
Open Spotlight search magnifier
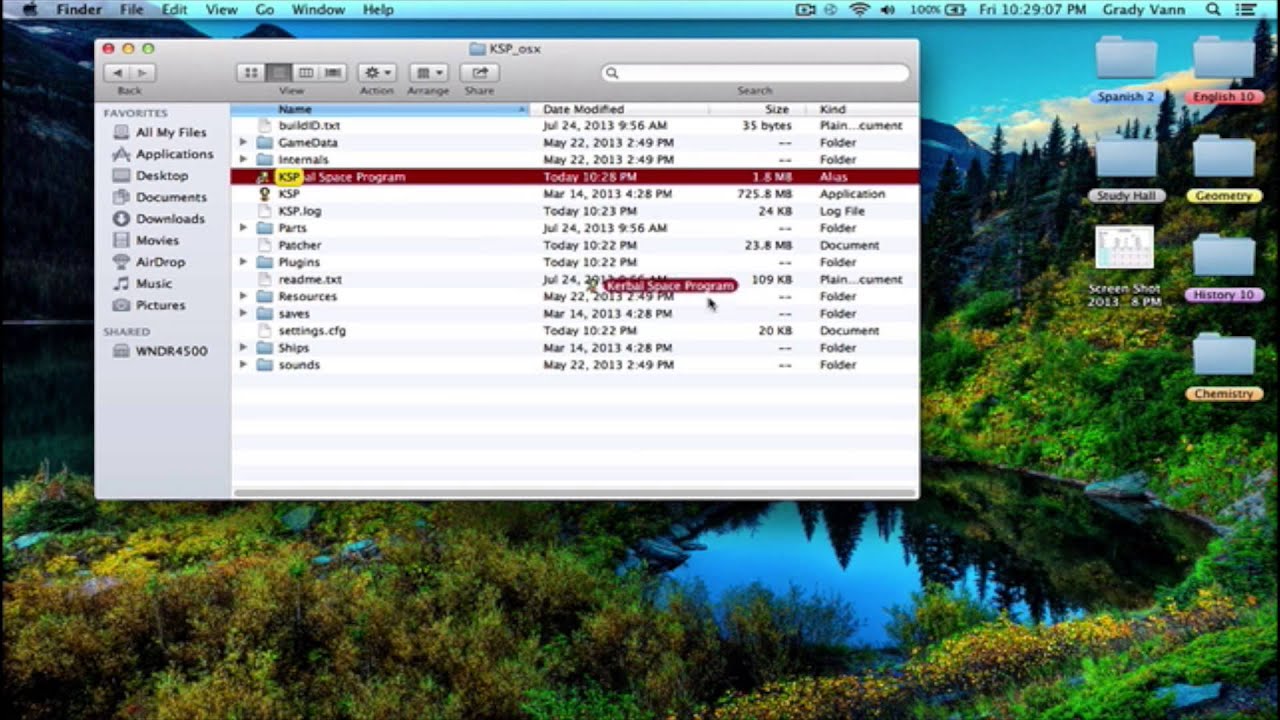pos(1214,9)
